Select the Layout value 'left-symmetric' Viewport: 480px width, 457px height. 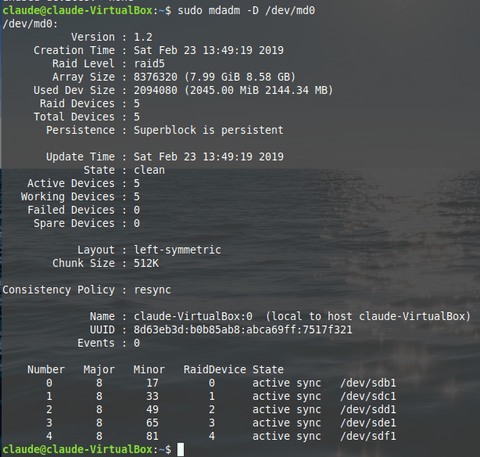[x=177, y=250]
